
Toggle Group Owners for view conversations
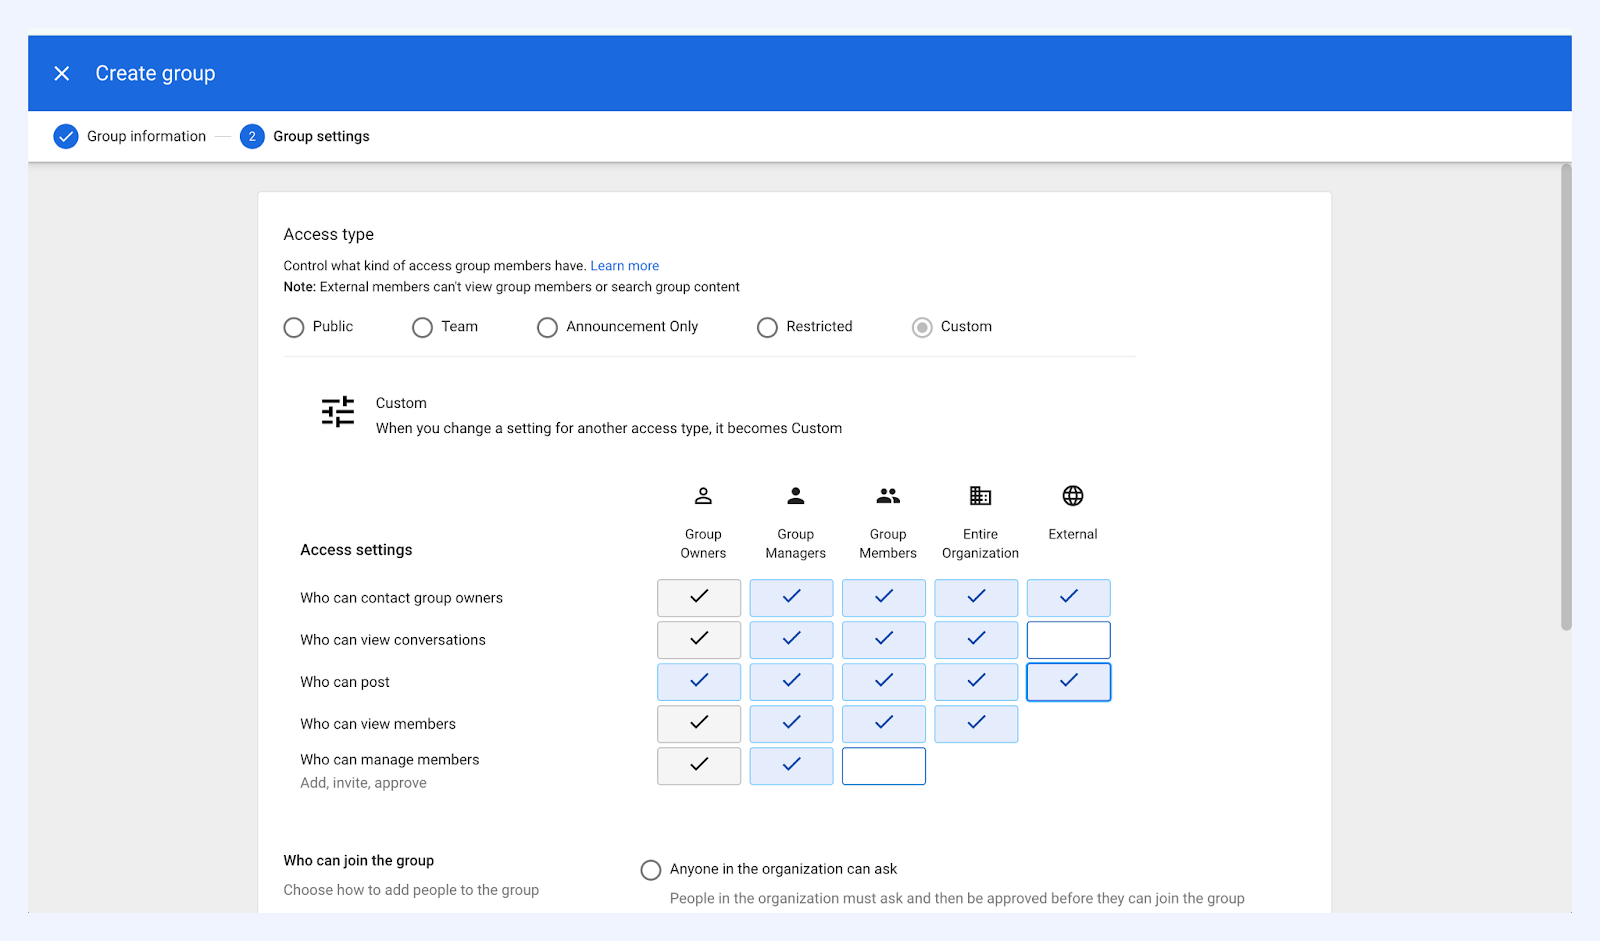[x=699, y=640]
